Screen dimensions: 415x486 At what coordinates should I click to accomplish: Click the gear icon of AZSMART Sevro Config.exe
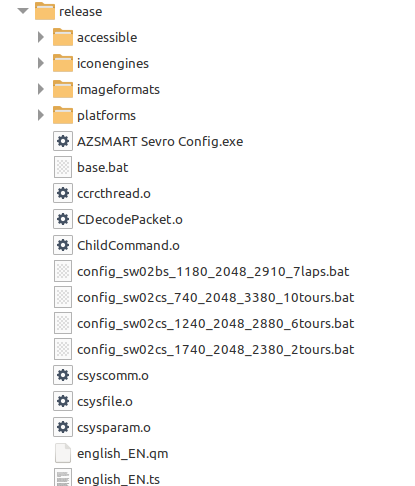63,141
